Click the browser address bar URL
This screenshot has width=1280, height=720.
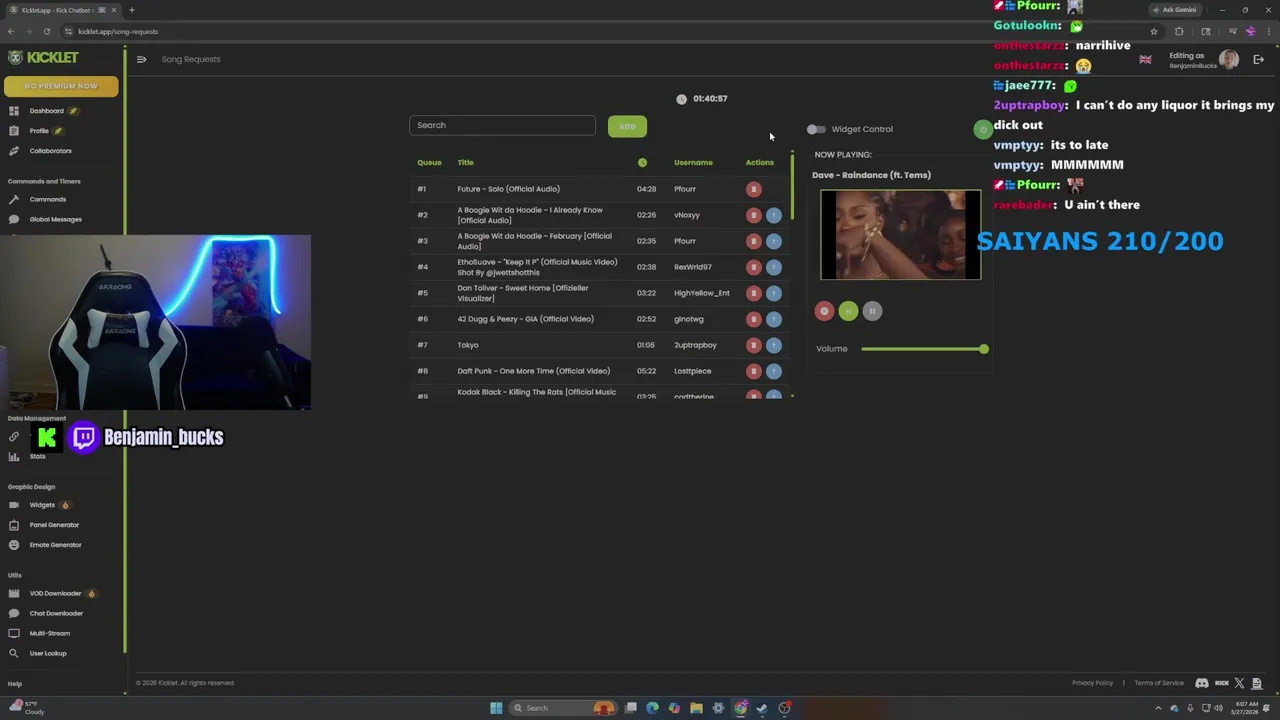pos(118,31)
